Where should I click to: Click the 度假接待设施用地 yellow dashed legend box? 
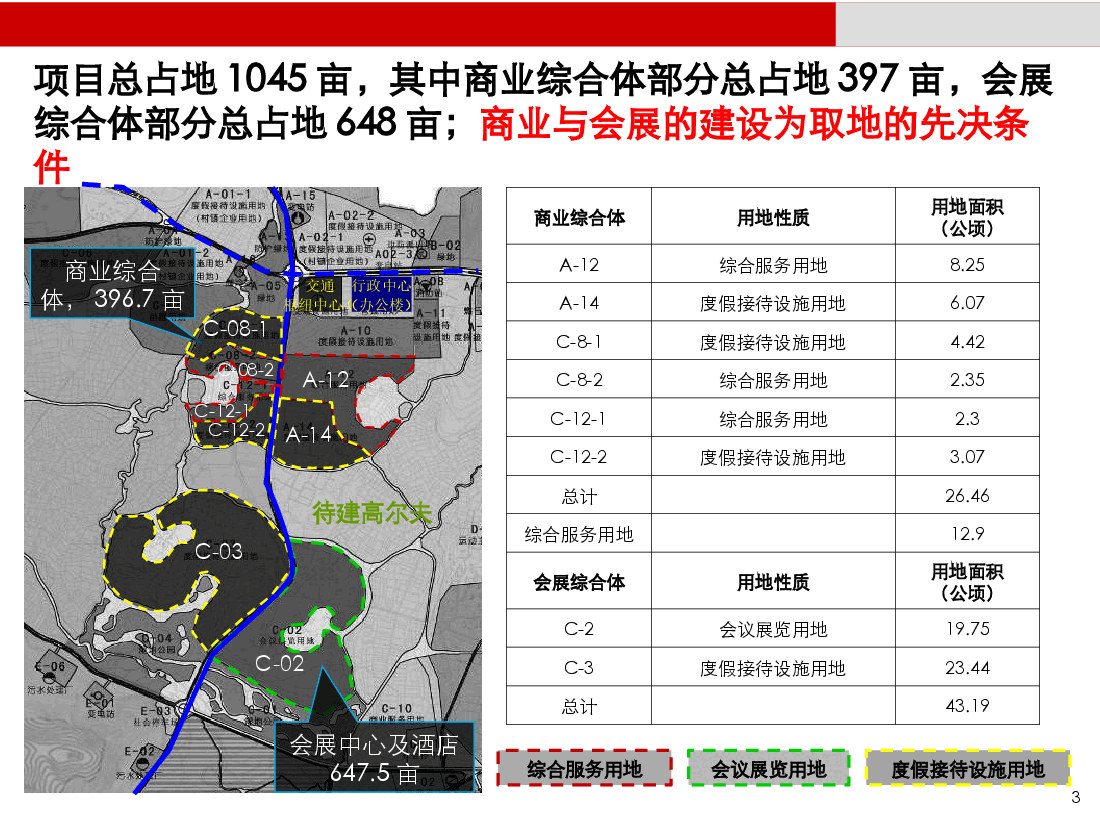967,769
